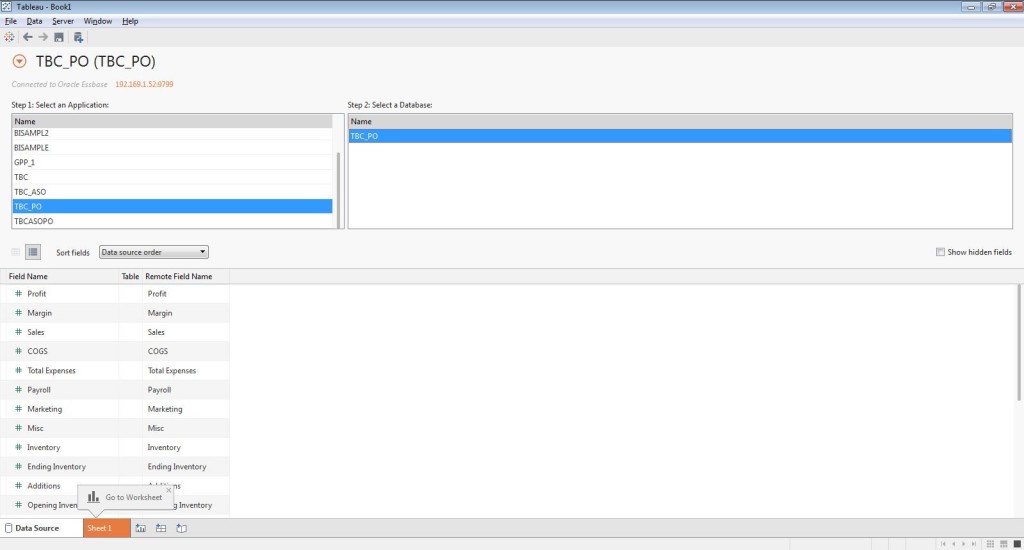Click the Name header in database list
Screen dimensions: 1024x550
(680, 121)
